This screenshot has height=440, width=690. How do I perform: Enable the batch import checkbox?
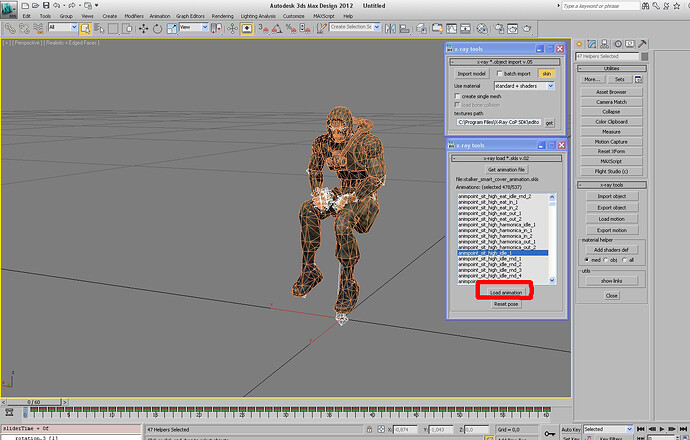[x=499, y=73]
